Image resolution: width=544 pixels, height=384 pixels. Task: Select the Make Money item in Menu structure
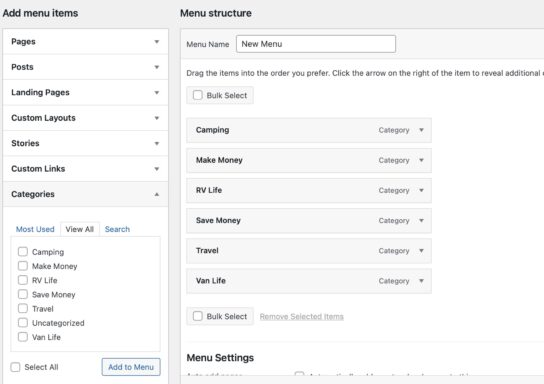click(309, 160)
